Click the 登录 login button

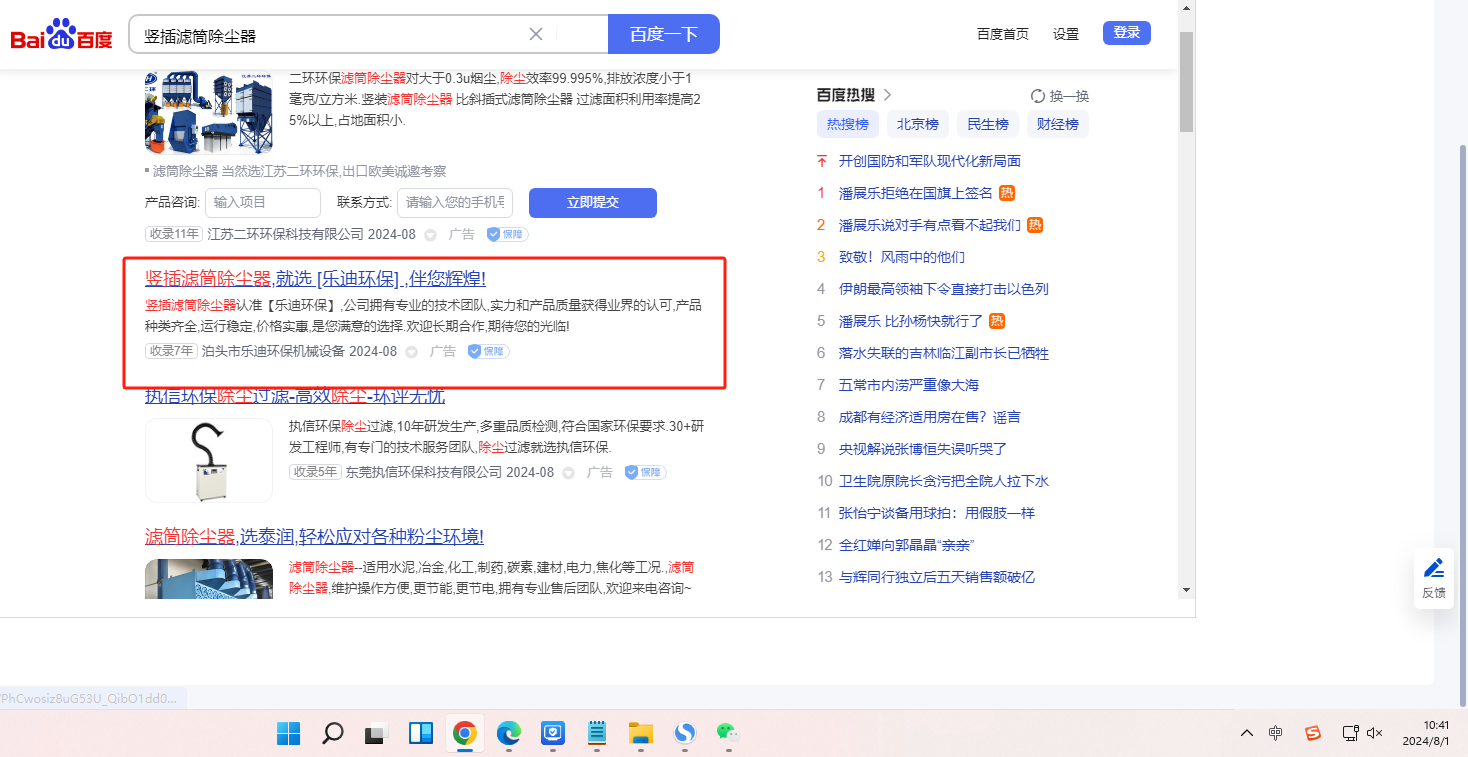coord(1126,33)
